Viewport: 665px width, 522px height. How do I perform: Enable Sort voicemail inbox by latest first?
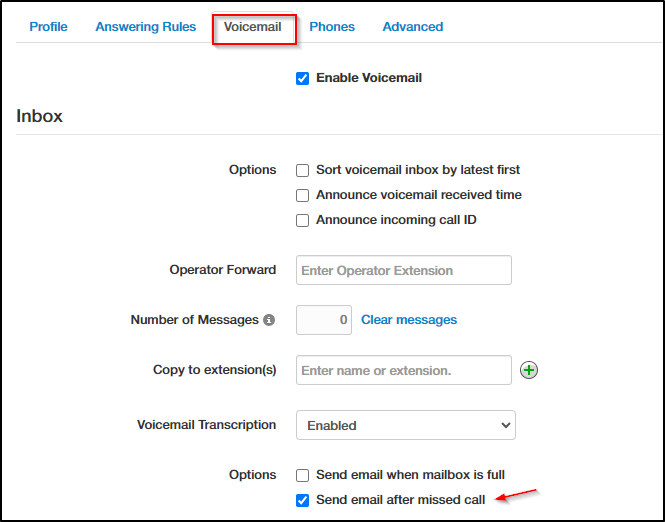point(303,170)
